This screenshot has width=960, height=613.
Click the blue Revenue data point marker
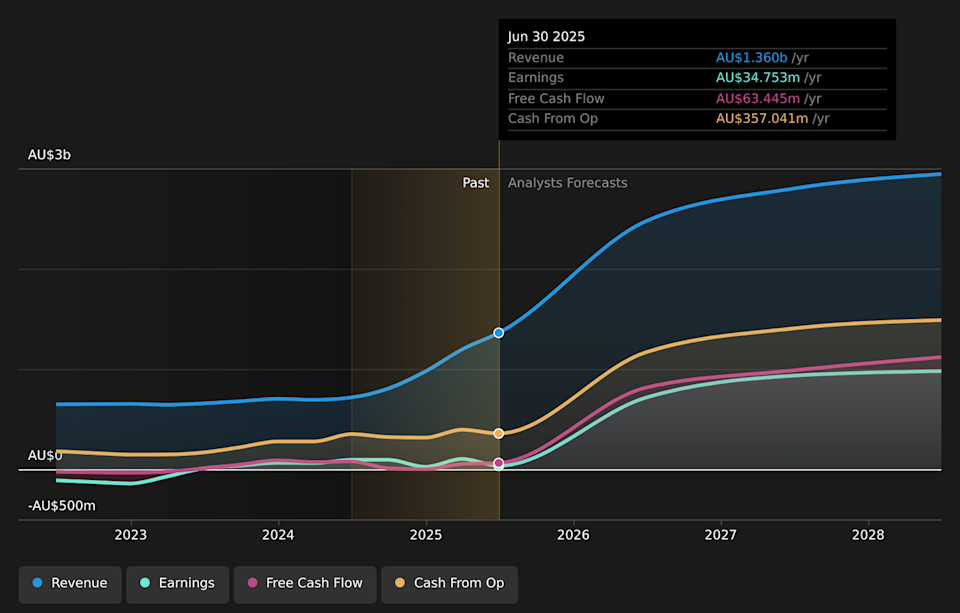point(499,332)
